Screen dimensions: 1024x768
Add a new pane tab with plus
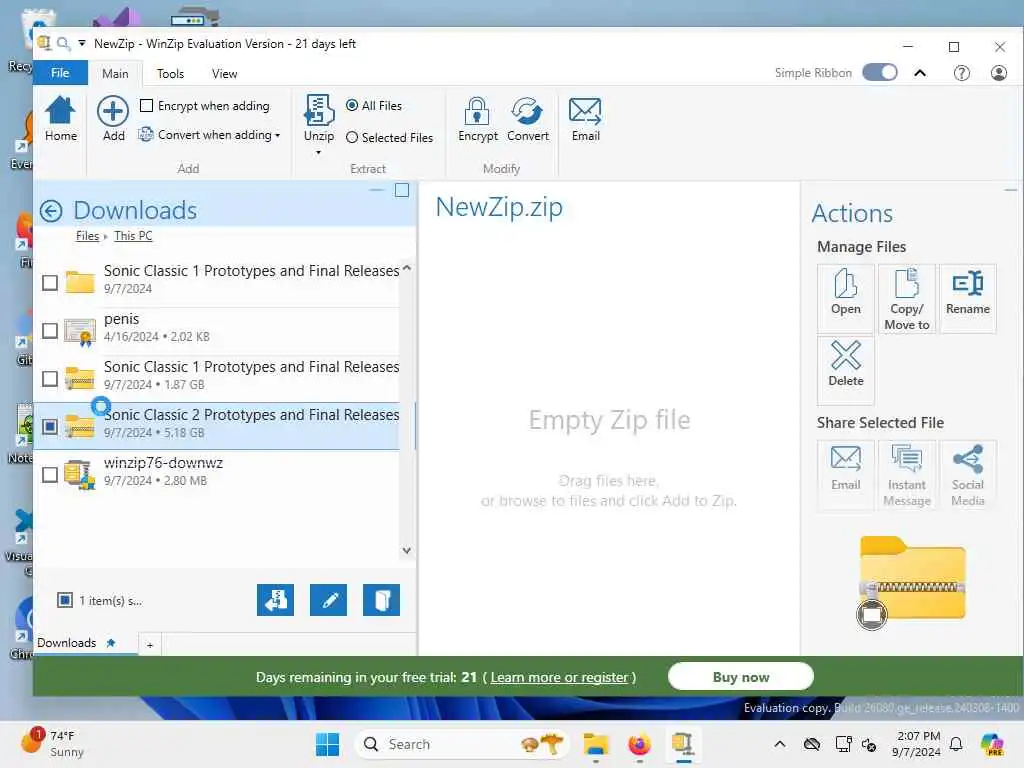pos(150,645)
